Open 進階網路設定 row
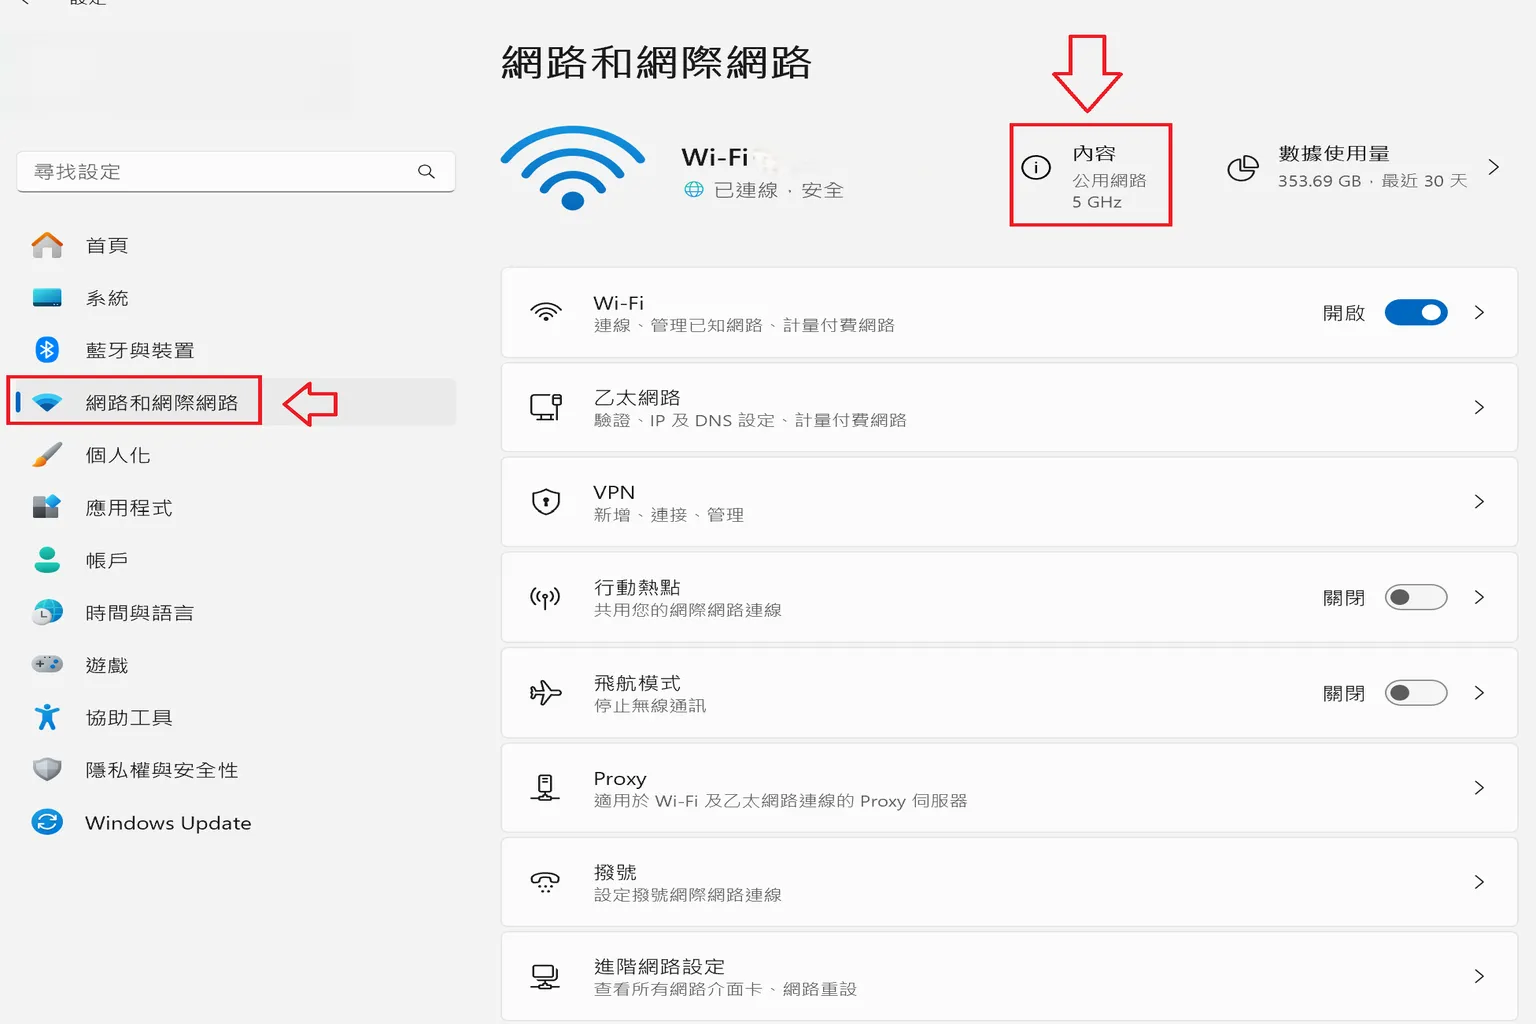Viewport: 1536px width, 1024px height. 1009,976
